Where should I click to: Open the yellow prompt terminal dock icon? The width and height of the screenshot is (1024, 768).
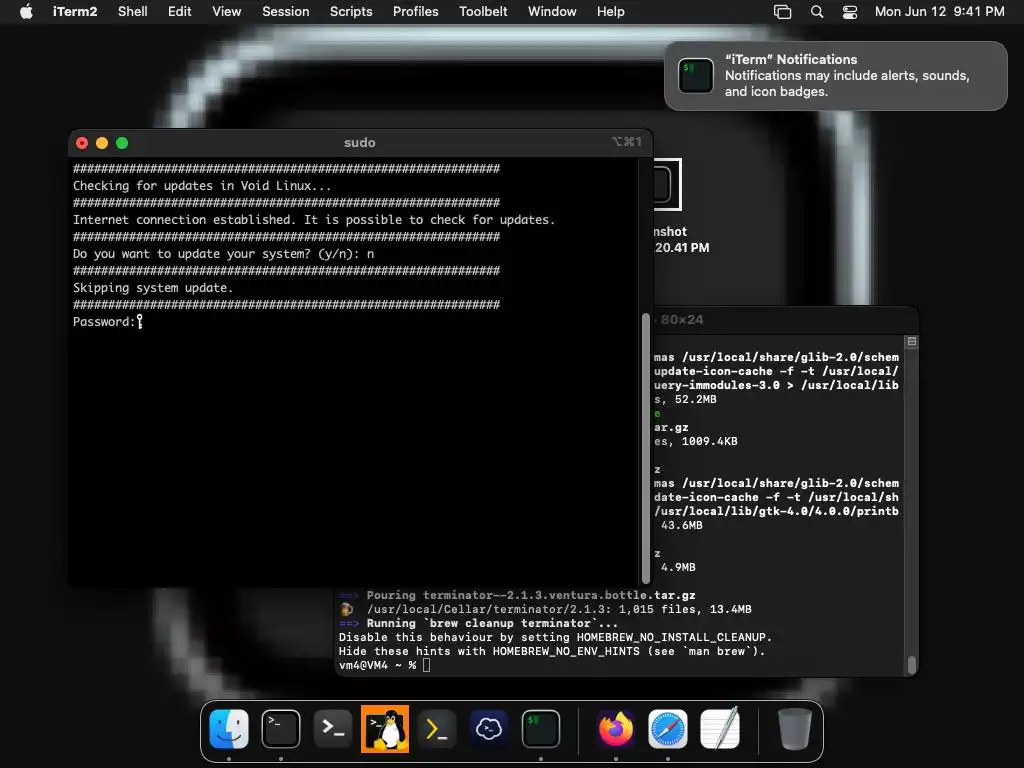pyautogui.click(x=437, y=729)
